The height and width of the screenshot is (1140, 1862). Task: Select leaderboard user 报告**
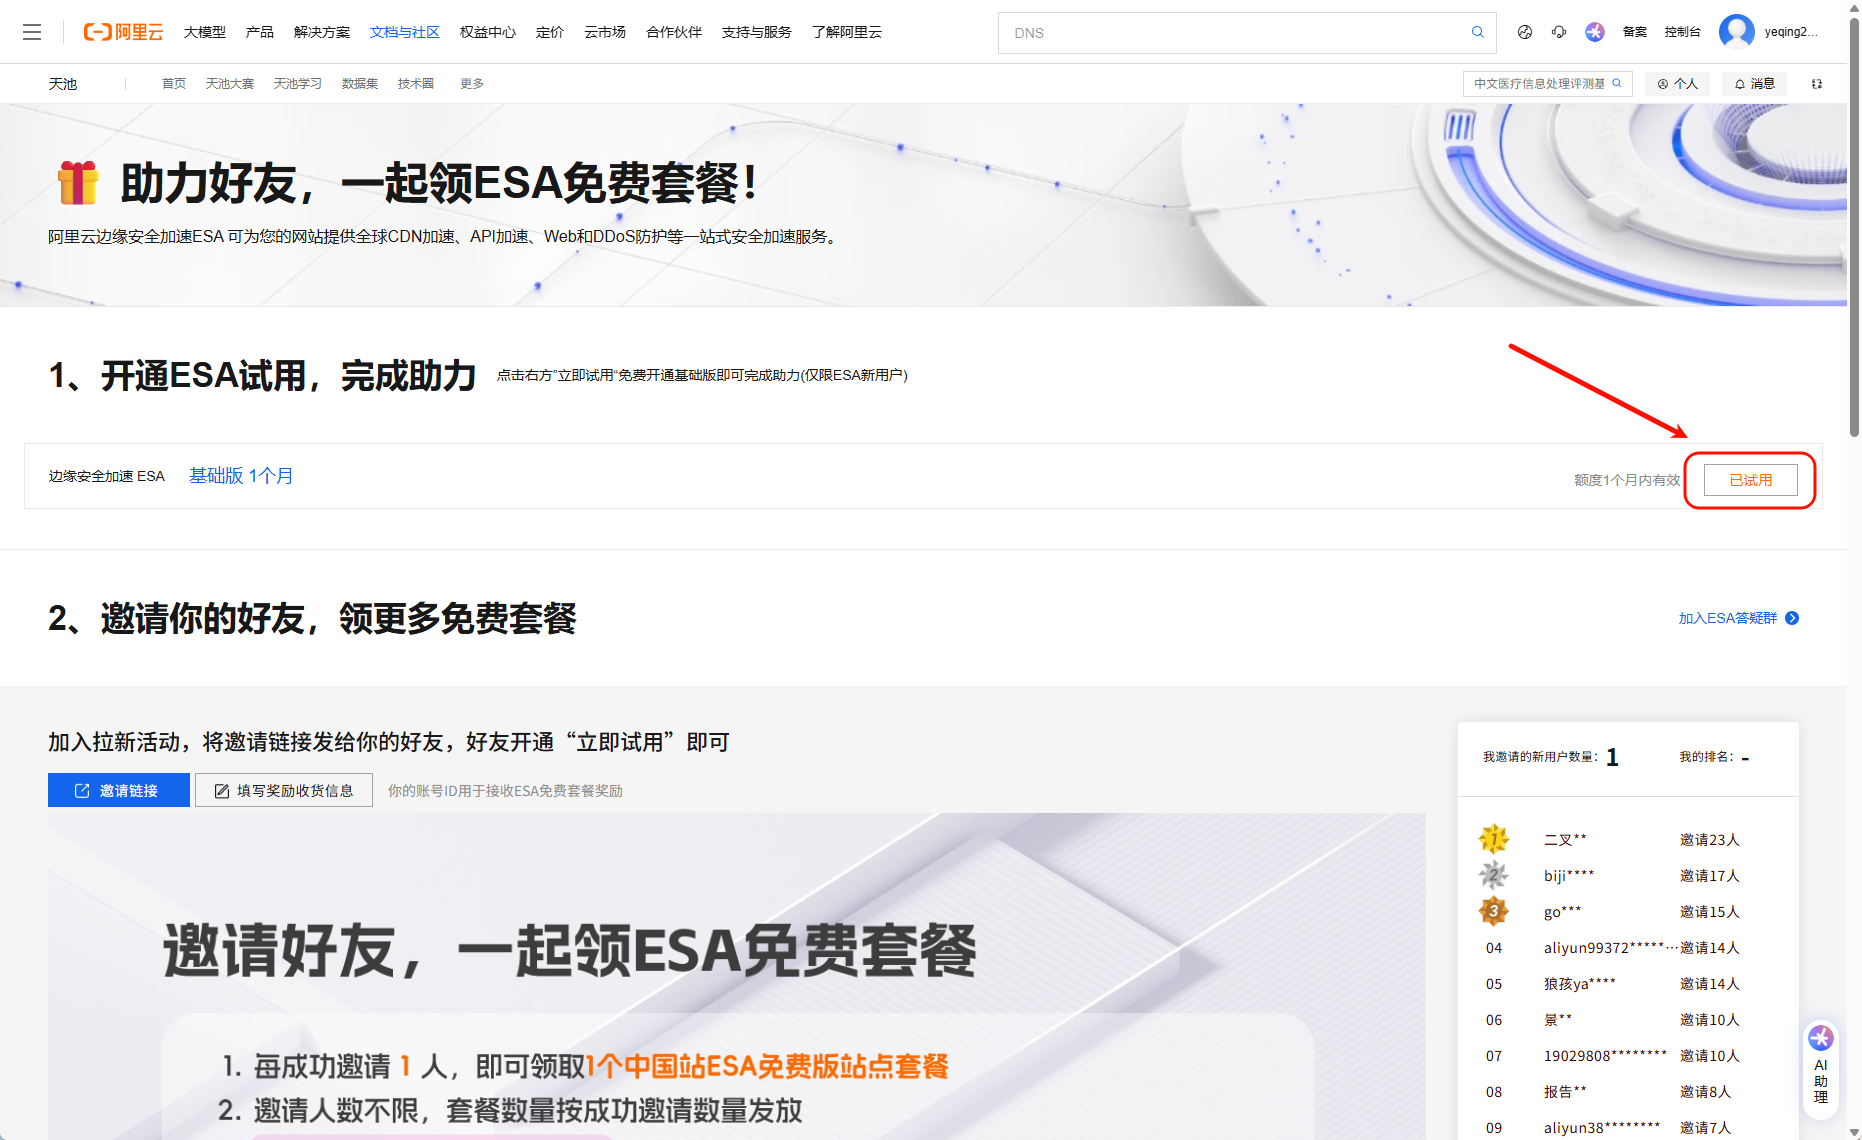point(1565,1092)
